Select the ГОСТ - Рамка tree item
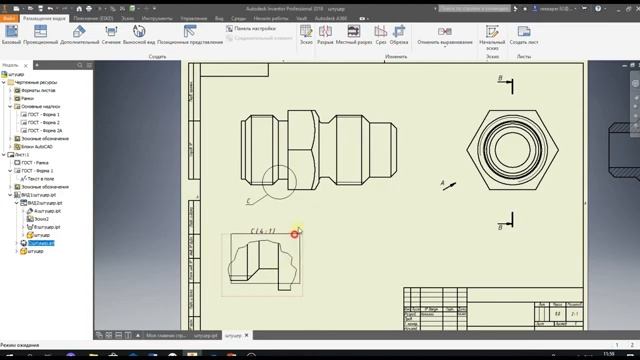640x360 pixels. pyautogui.click(x=31, y=162)
